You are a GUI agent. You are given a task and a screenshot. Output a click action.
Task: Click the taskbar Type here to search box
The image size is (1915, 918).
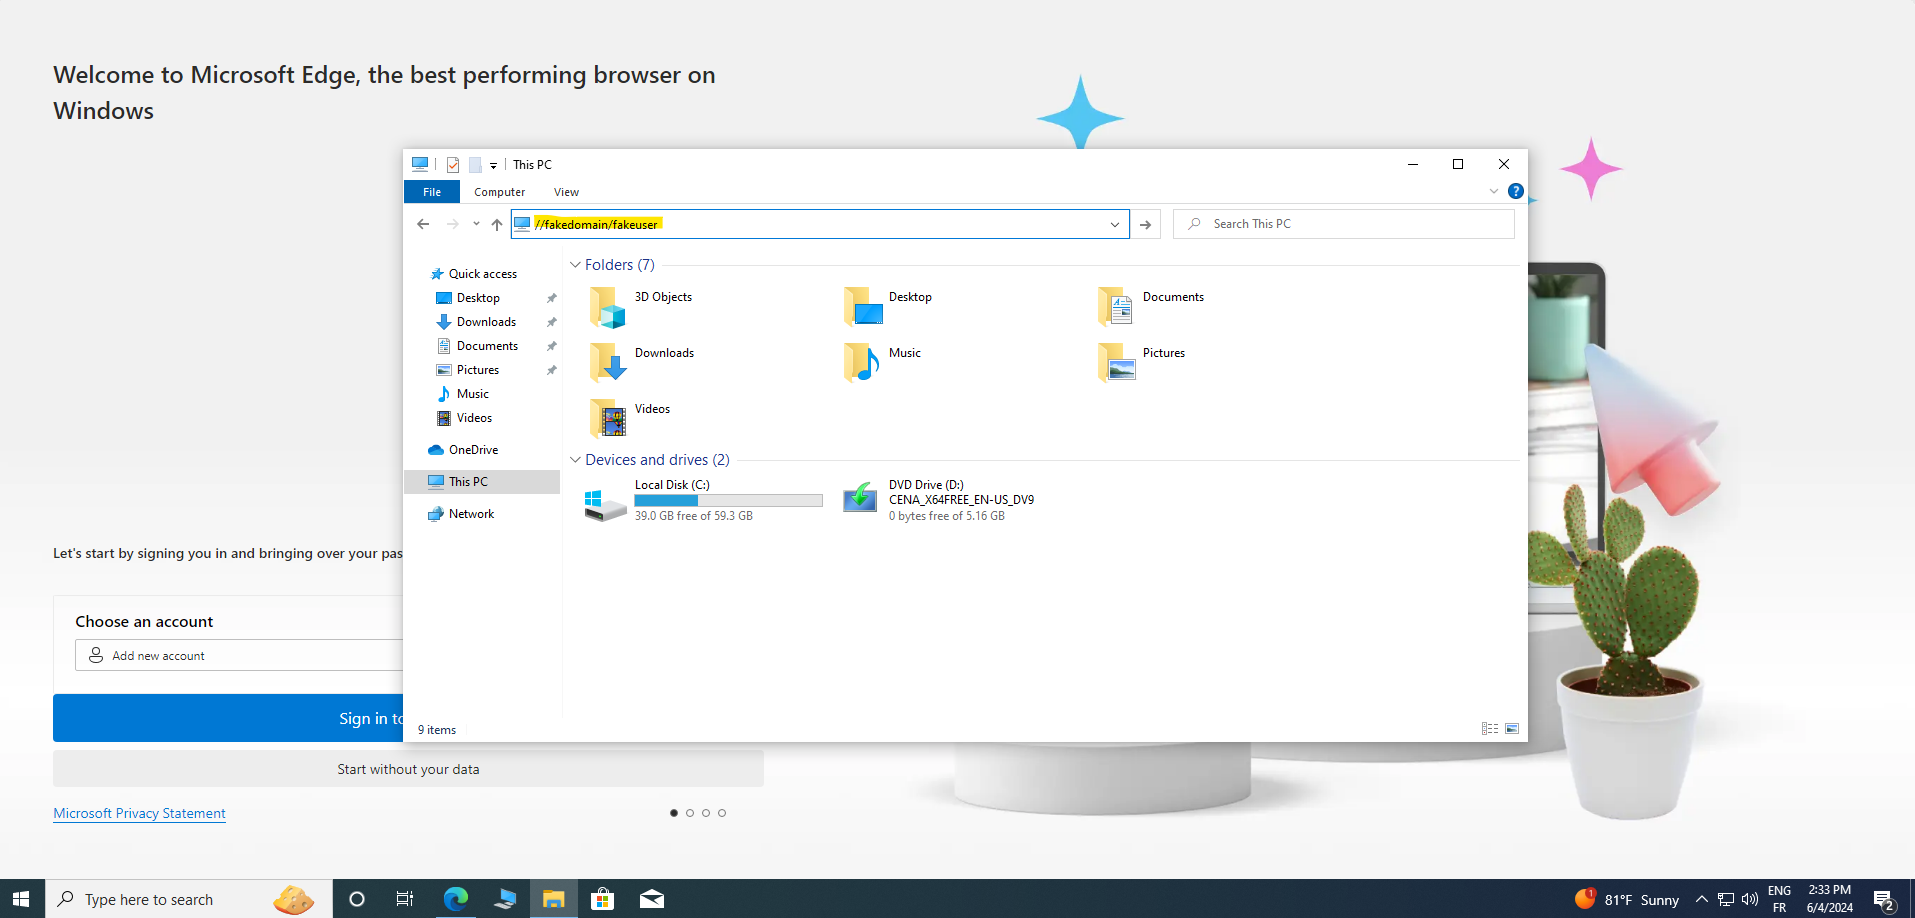[x=190, y=899]
